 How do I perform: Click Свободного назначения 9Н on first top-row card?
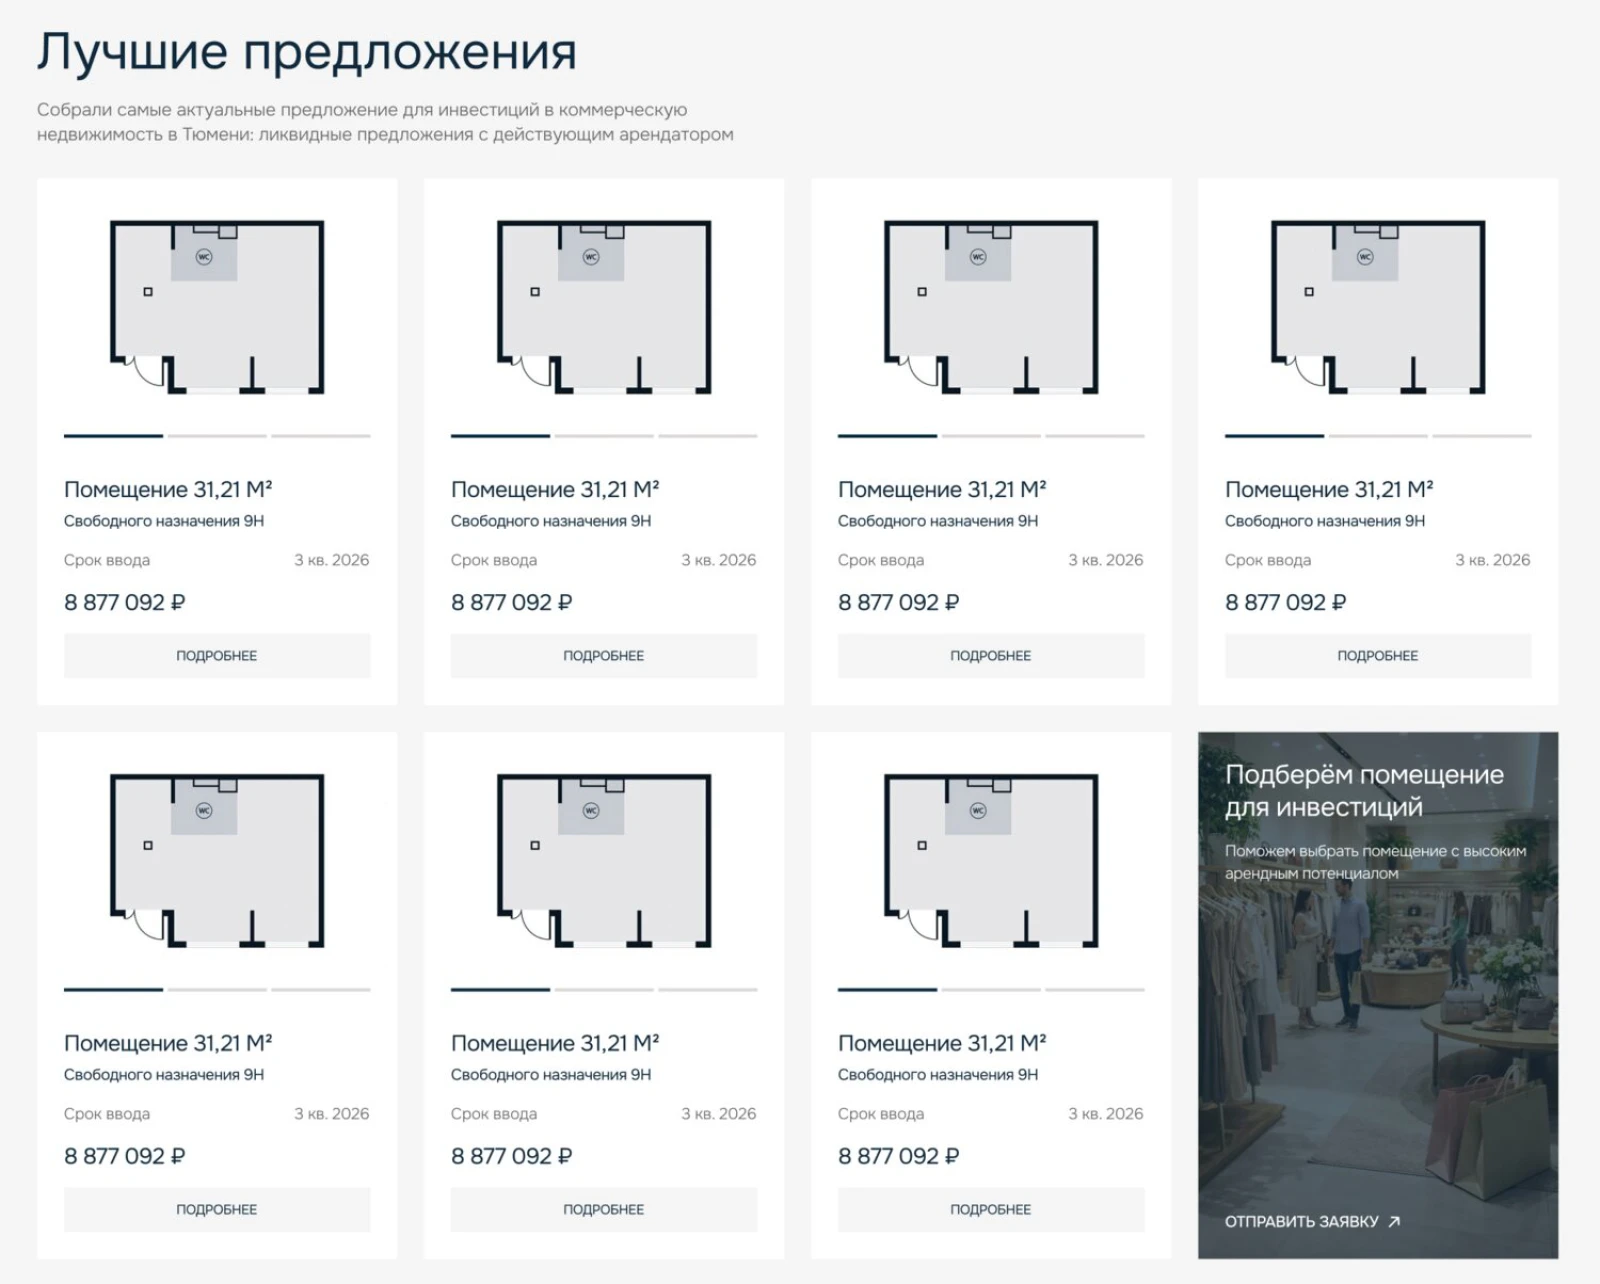[164, 521]
